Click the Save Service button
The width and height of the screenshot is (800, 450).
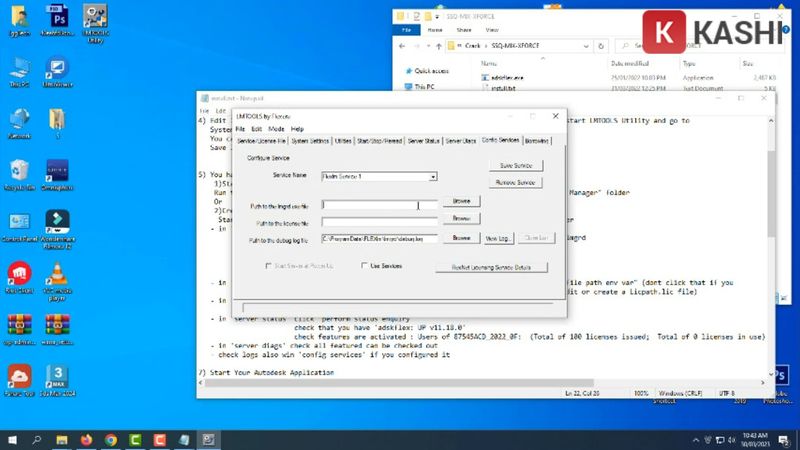516,165
